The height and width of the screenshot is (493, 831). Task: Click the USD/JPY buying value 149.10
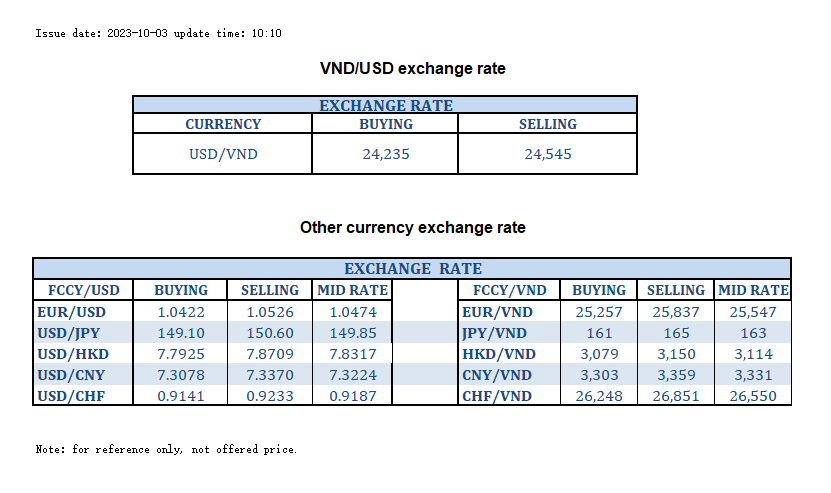181,333
